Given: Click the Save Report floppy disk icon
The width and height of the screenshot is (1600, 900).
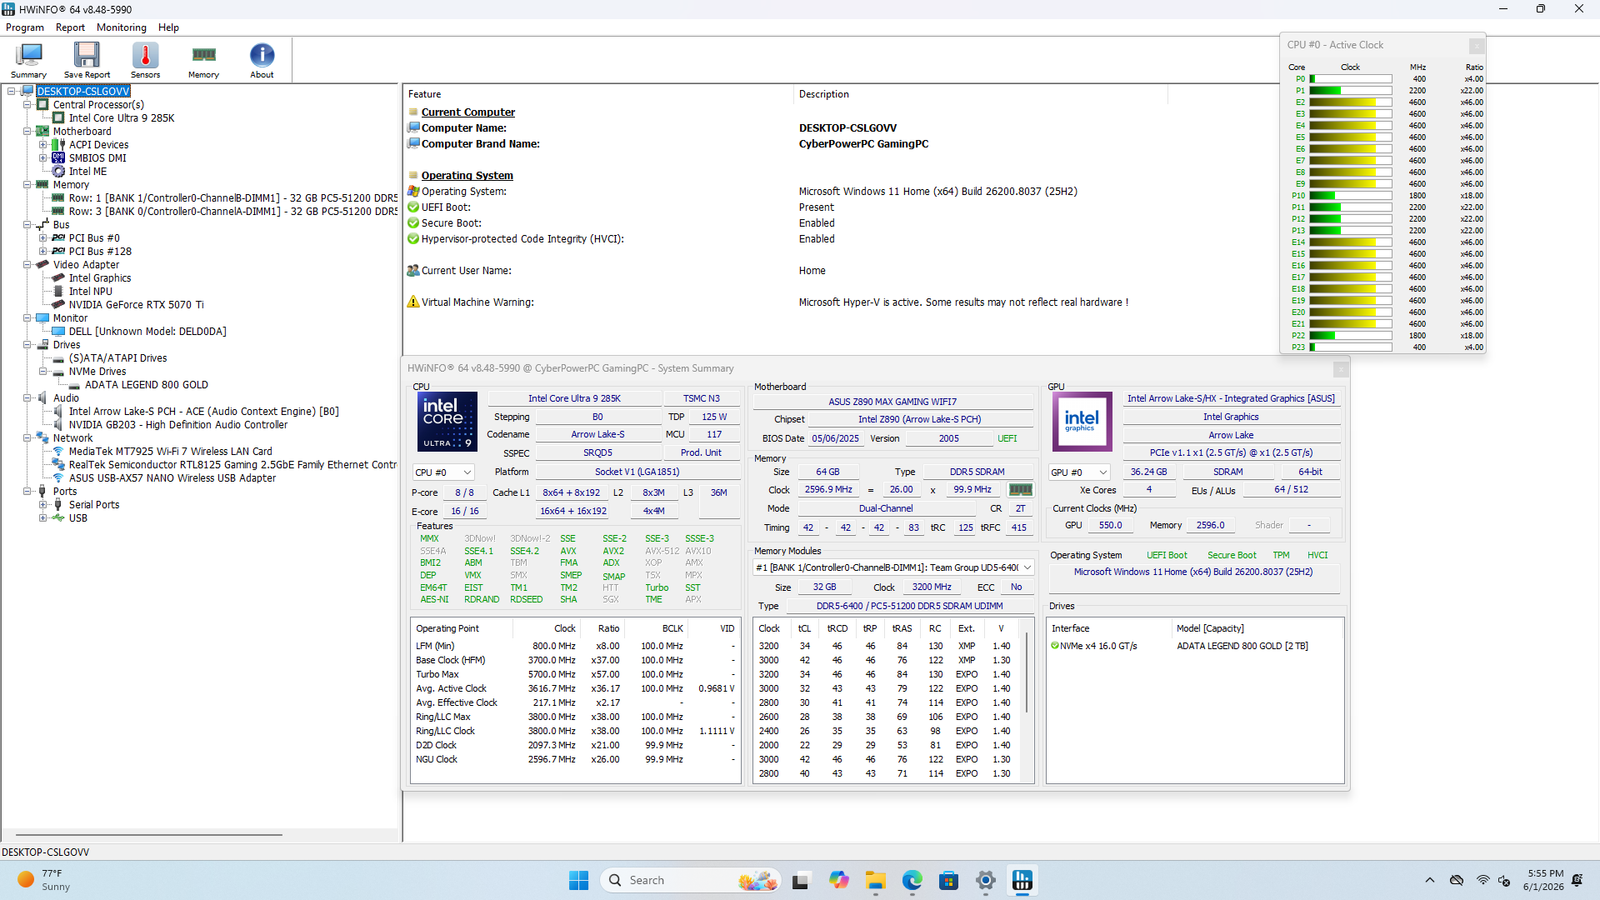Looking at the screenshot, I should click(87, 54).
